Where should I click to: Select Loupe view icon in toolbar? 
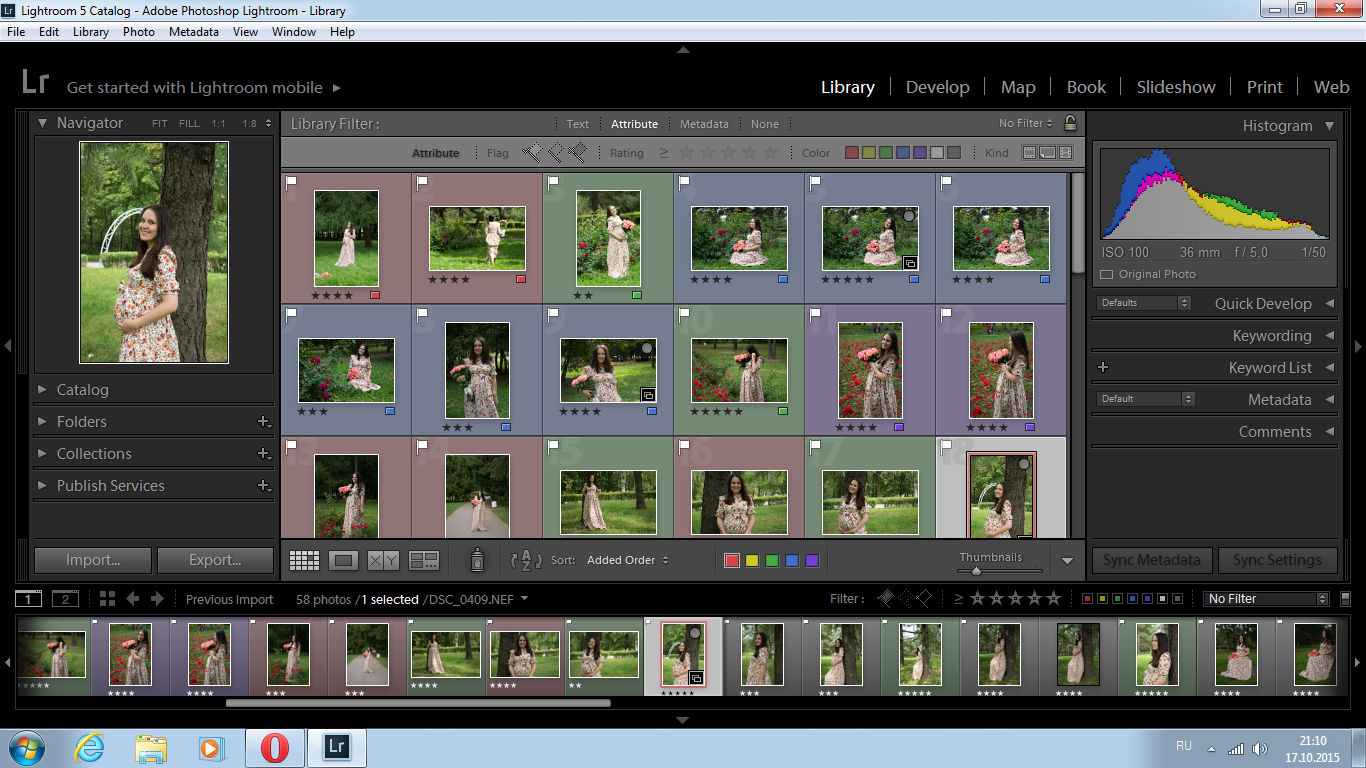tap(344, 561)
